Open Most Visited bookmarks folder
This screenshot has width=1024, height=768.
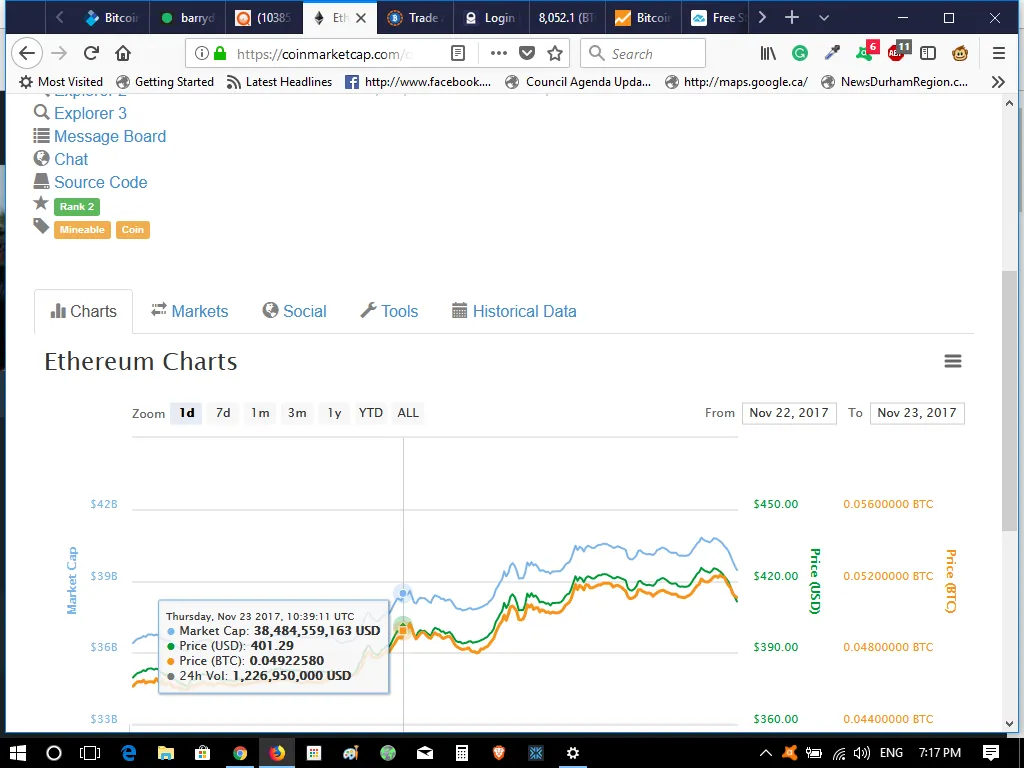pyautogui.click(x=61, y=82)
